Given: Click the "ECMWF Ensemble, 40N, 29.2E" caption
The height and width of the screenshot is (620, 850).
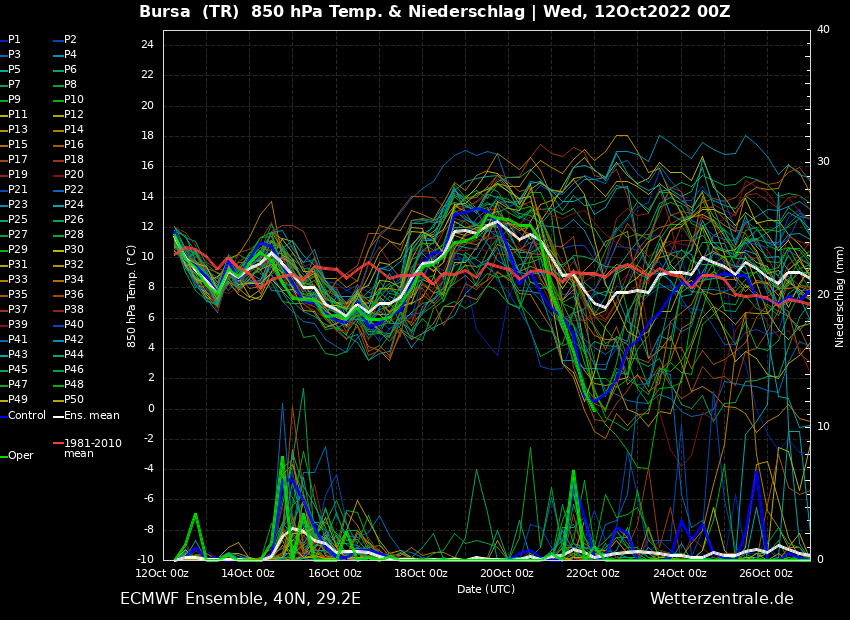Looking at the screenshot, I should coord(240,599).
